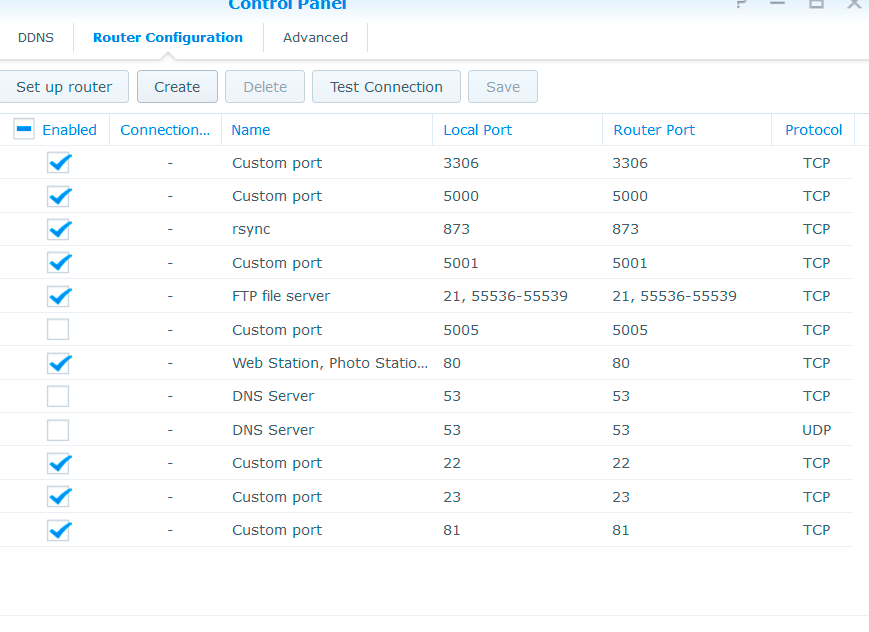Open the Advanced tab
The height and width of the screenshot is (632, 869).
pyautogui.click(x=315, y=38)
